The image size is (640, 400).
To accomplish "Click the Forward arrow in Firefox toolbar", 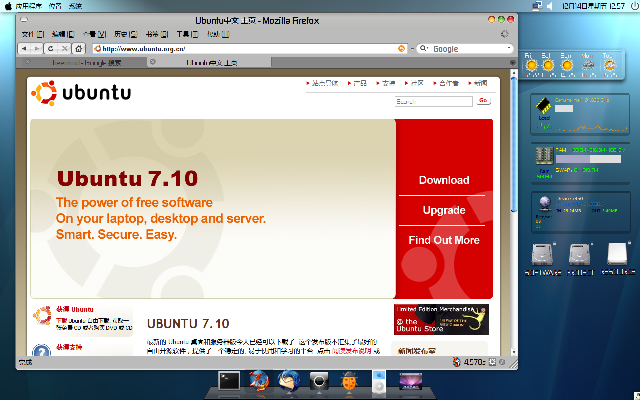I will click(x=37, y=49).
